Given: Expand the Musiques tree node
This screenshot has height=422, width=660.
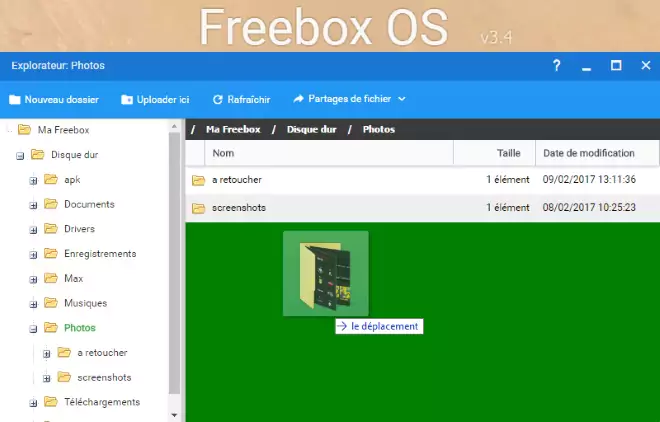Looking at the screenshot, I should click(33, 305).
